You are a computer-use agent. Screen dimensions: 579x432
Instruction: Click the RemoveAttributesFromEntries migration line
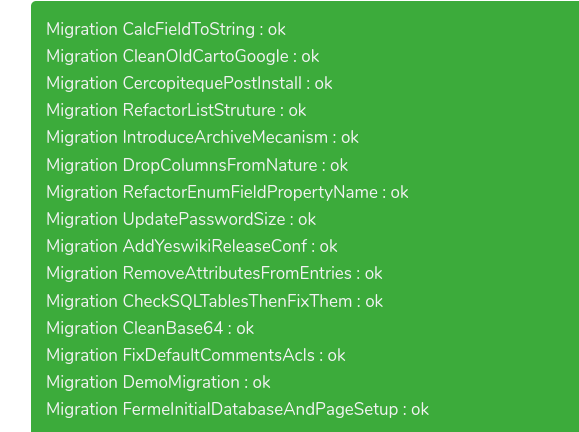(214, 274)
